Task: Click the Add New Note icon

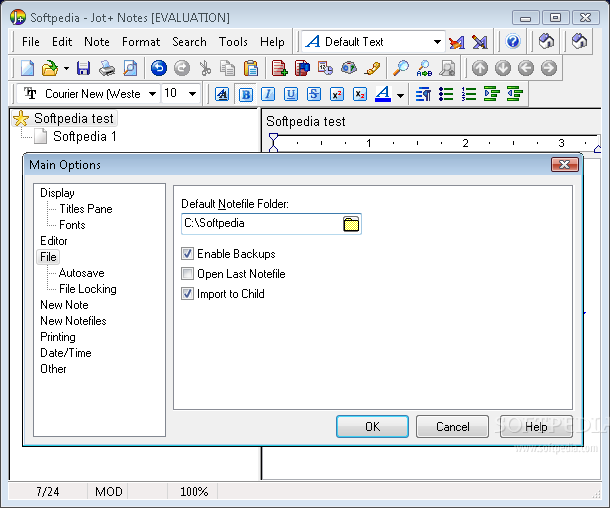Action: 279,68
